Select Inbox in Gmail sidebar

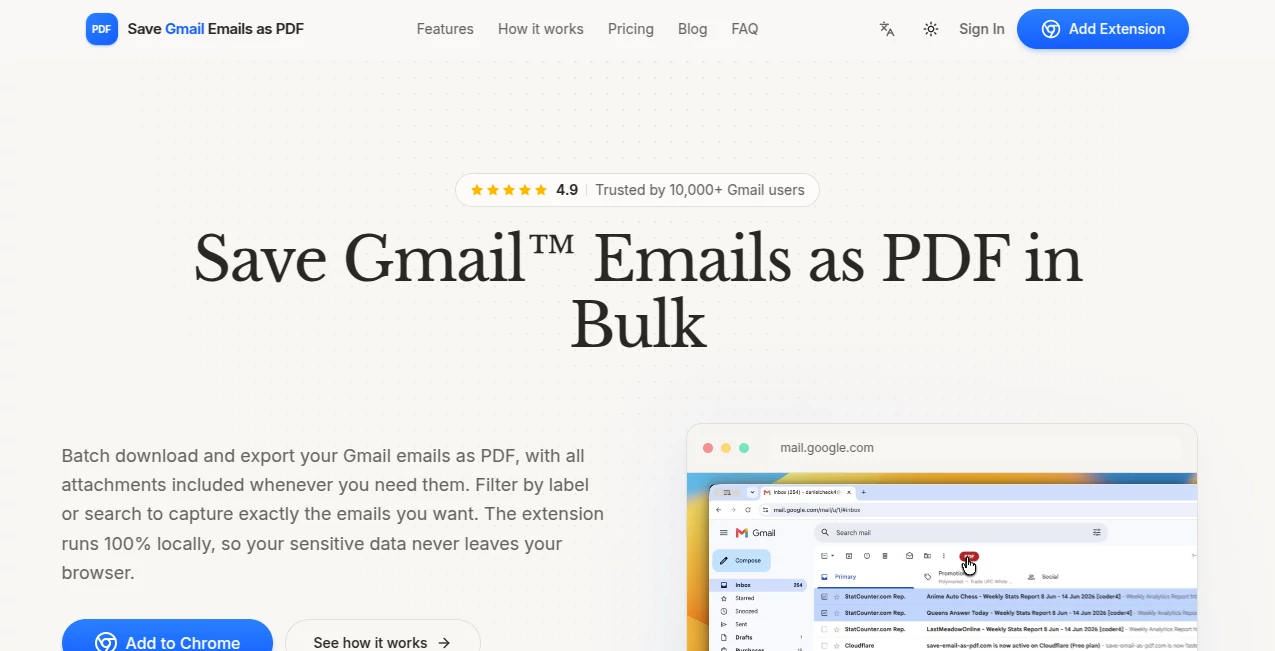[758, 585]
